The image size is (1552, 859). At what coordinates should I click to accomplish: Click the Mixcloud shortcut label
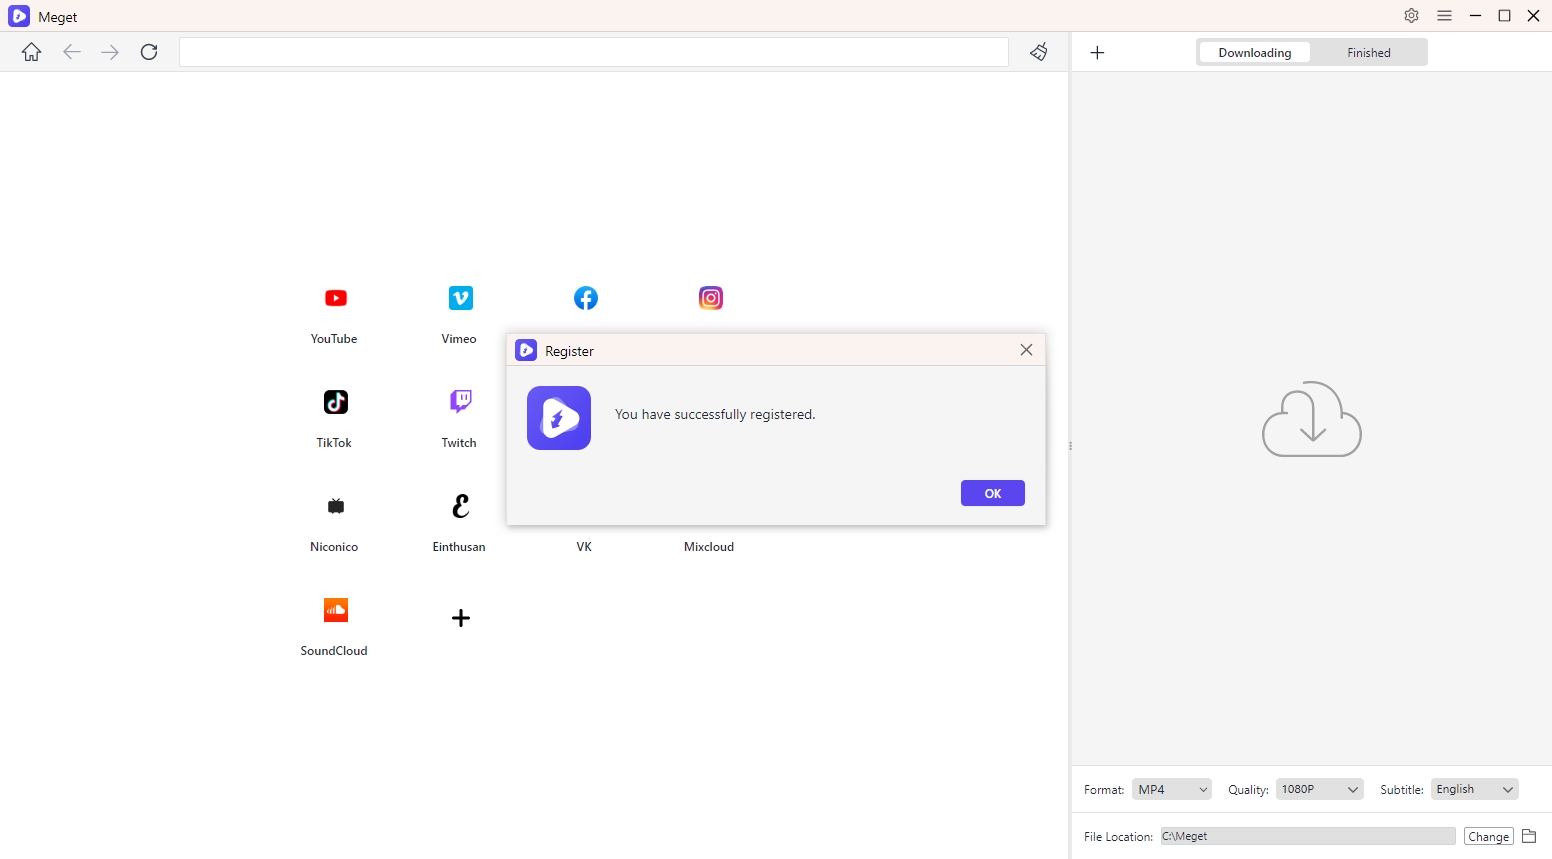709,547
